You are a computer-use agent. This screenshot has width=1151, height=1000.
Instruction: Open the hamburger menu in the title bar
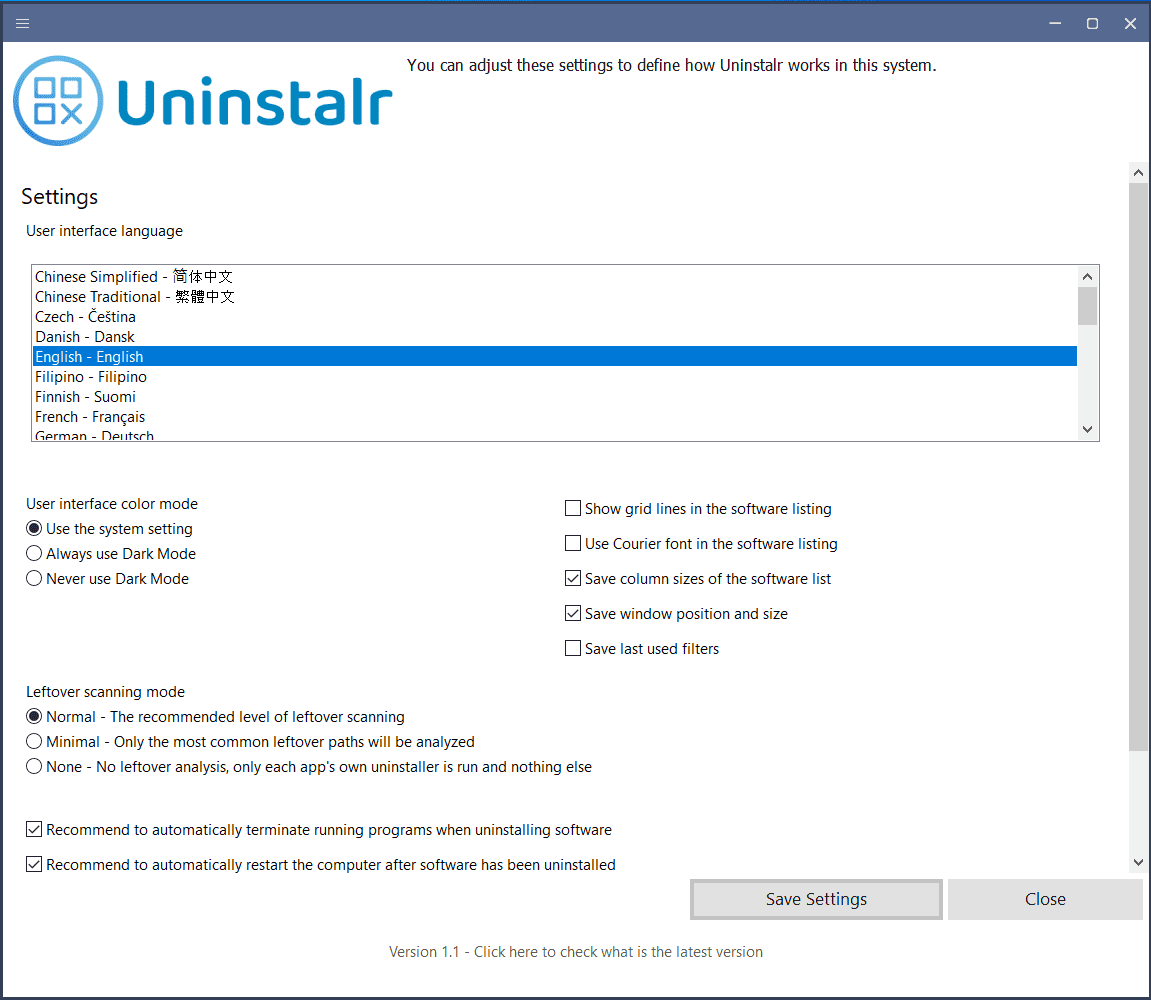point(22,23)
